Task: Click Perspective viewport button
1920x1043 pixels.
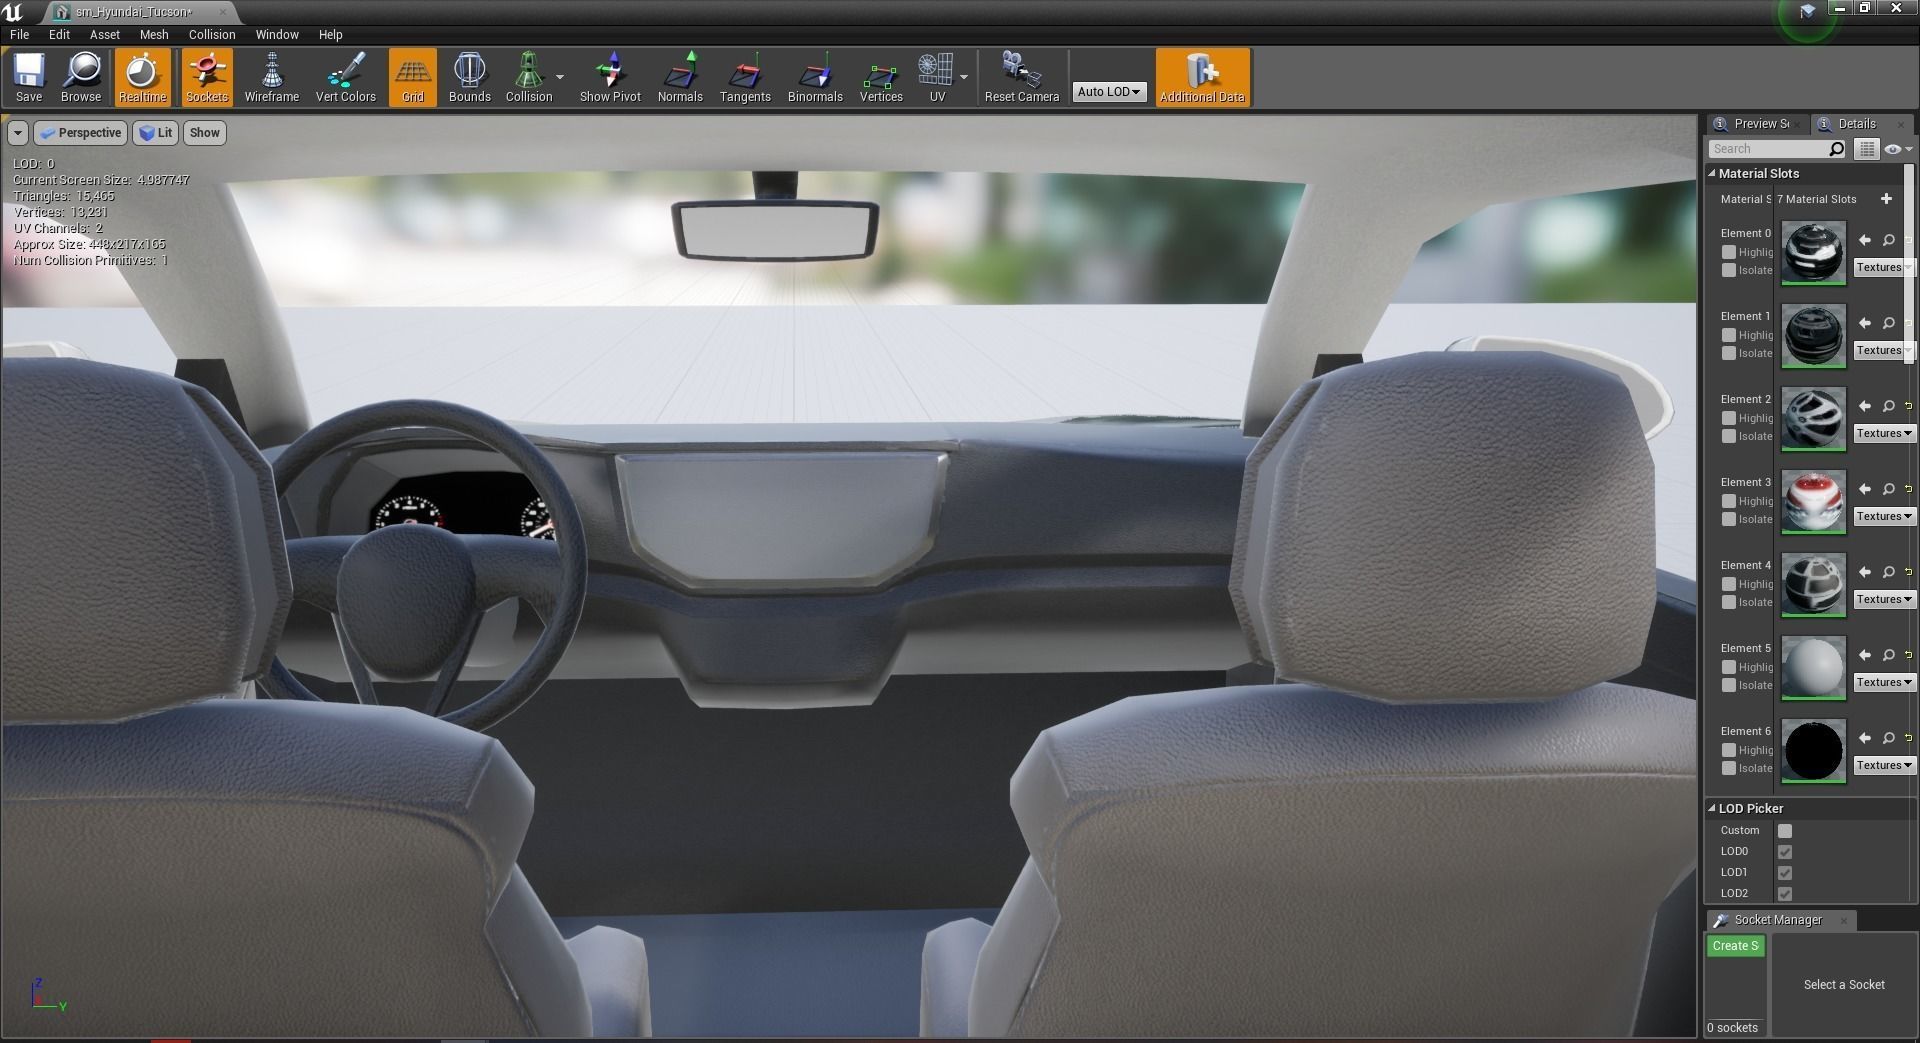Action: pos(81,133)
